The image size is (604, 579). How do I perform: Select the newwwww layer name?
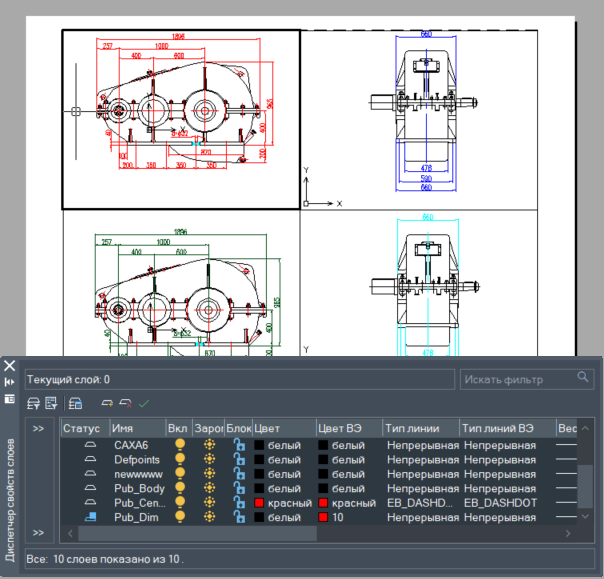137,474
